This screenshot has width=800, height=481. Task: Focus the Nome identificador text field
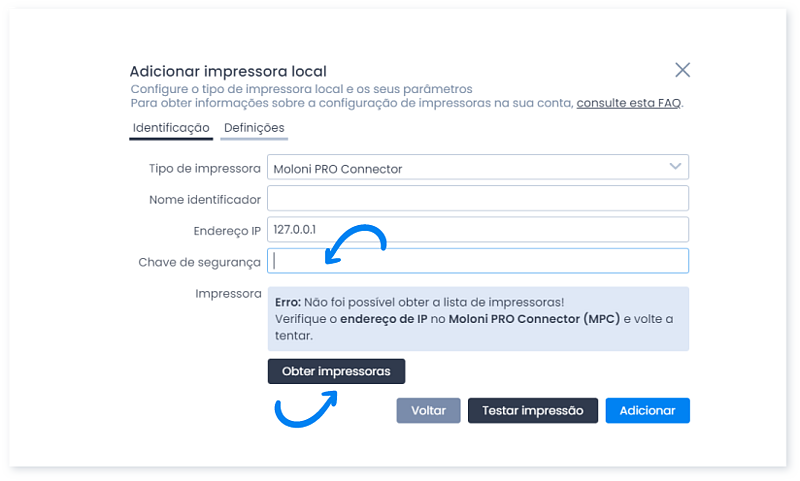pyautogui.click(x=478, y=199)
